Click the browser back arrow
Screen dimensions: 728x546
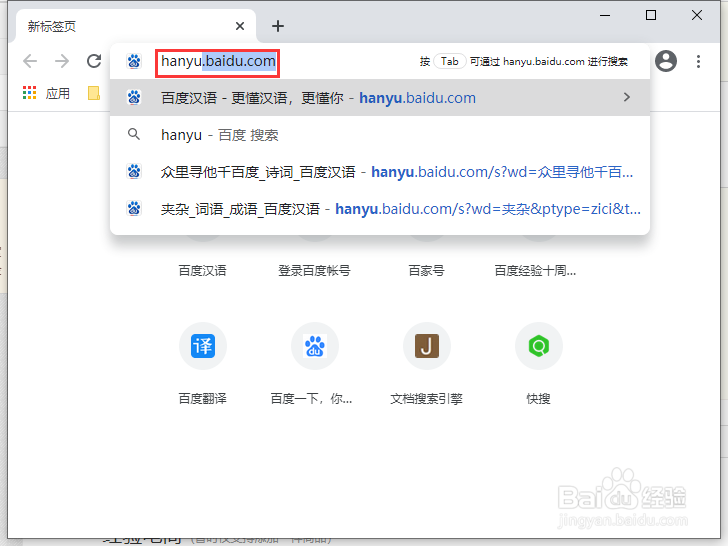click(x=30, y=61)
